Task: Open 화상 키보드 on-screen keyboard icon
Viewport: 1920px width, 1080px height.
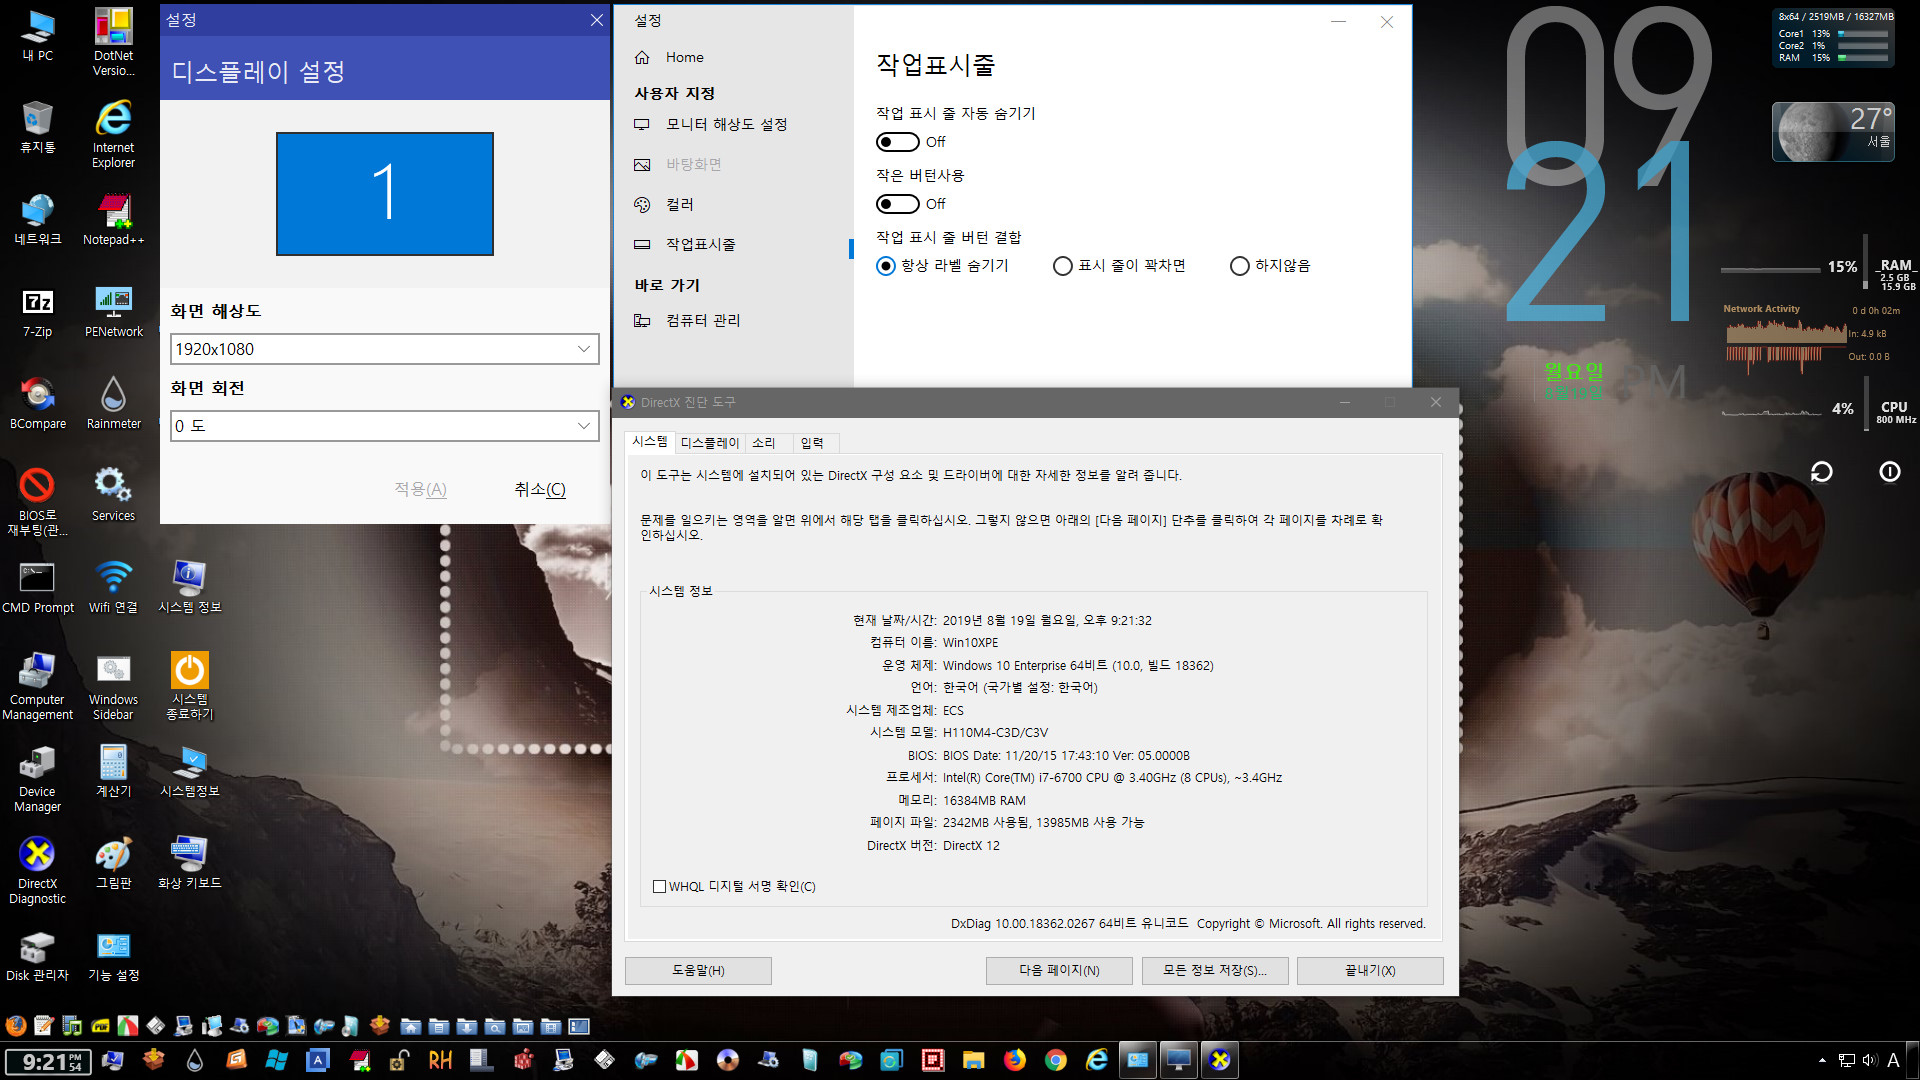Action: (189, 863)
